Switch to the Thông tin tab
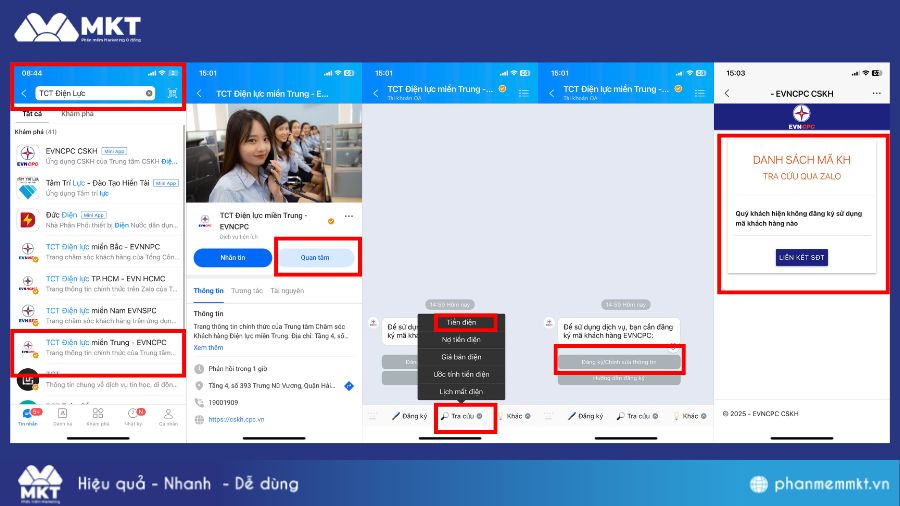Screen dimensions: 900x506 [208, 291]
